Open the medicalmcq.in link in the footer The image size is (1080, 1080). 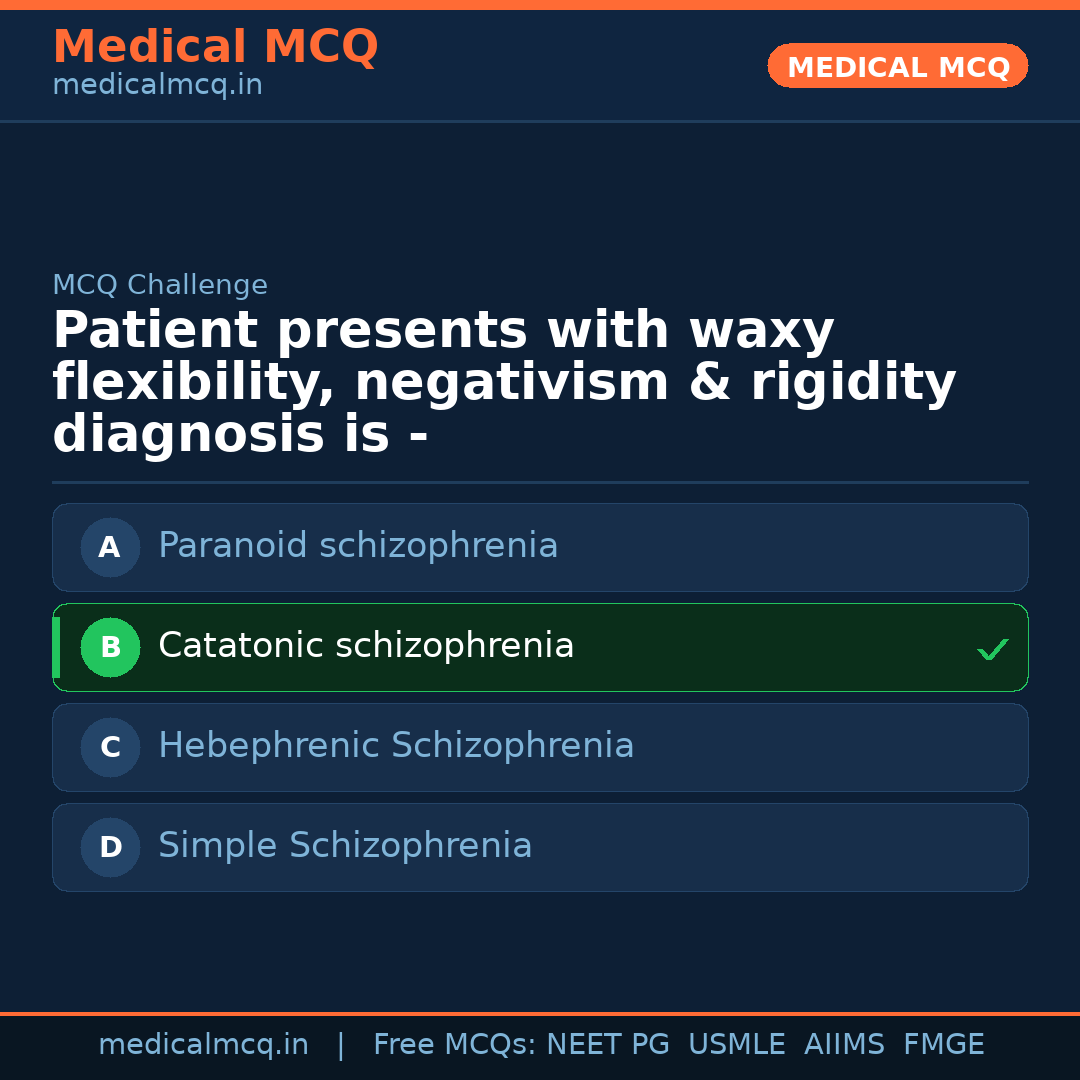click(x=203, y=1045)
